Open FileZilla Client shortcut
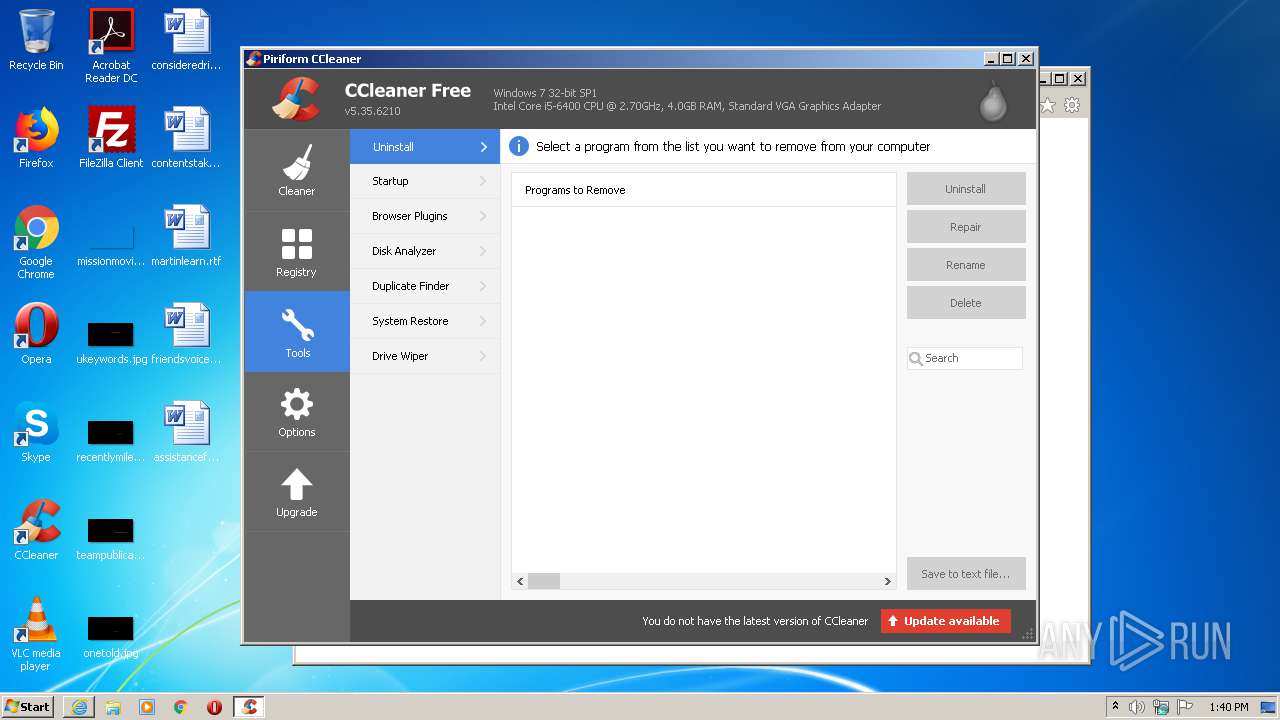The image size is (1280, 720). 111,138
